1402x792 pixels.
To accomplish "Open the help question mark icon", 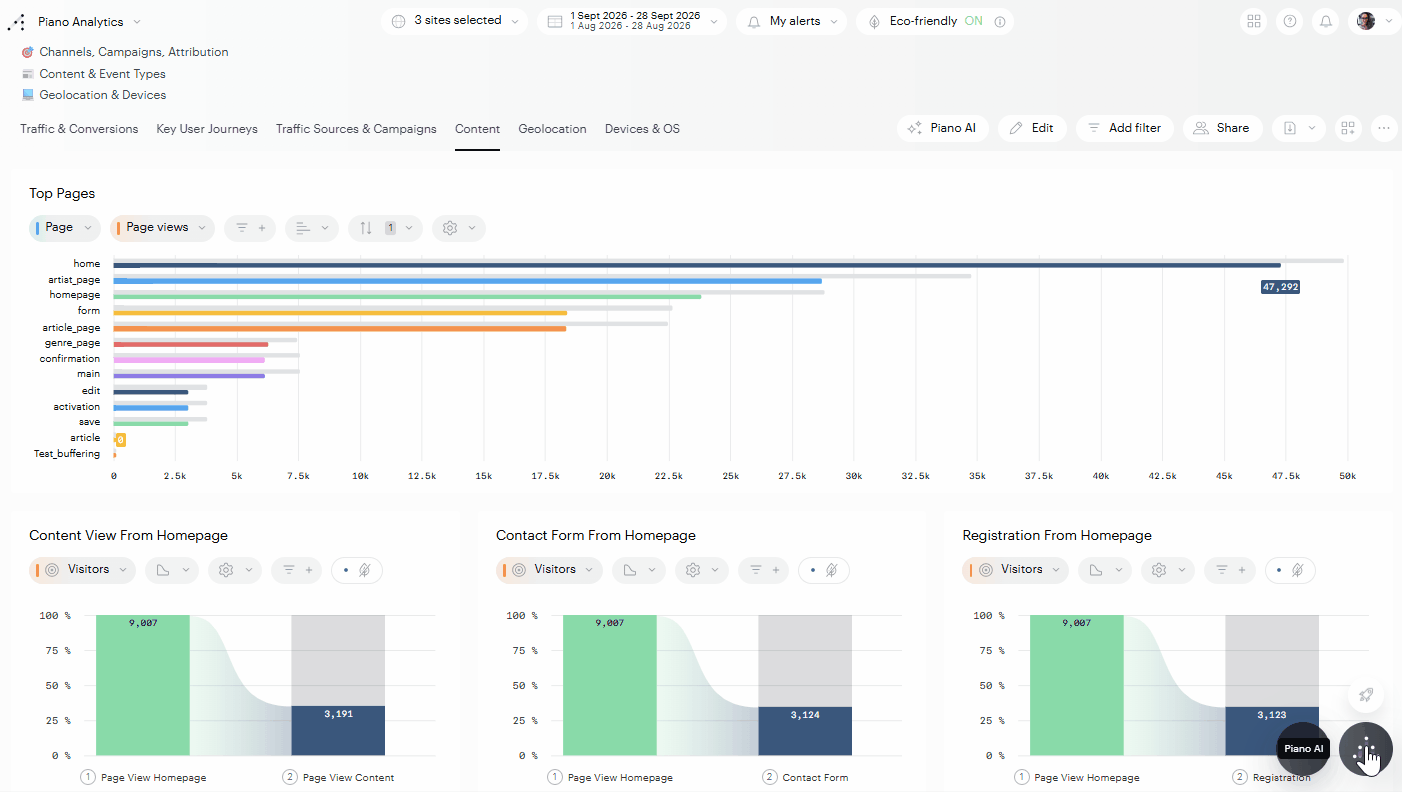I will point(1290,21).
